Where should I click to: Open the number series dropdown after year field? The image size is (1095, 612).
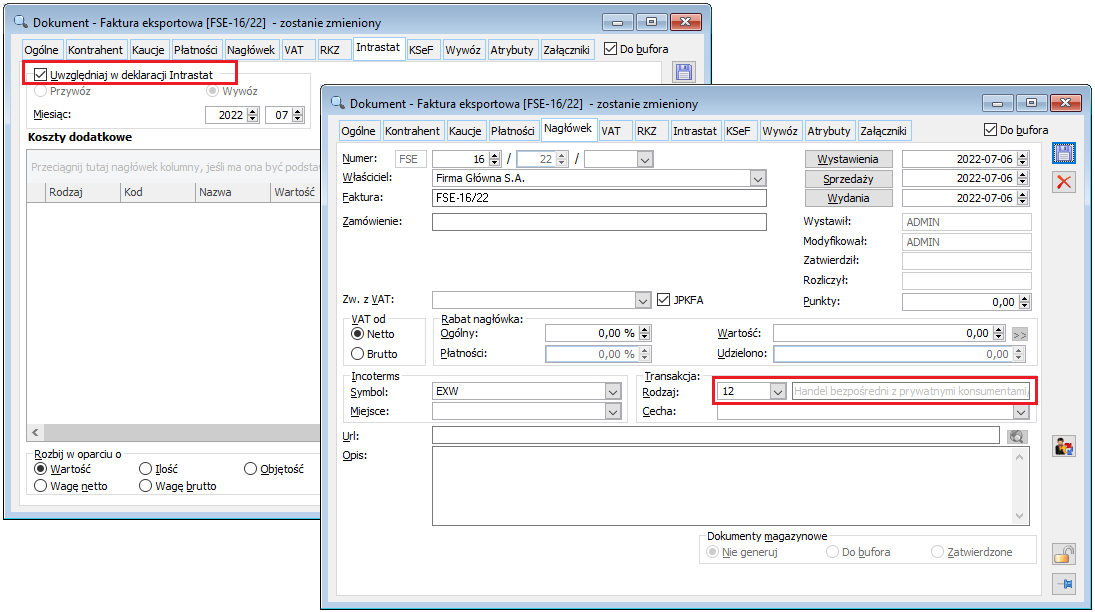(645, 160)
